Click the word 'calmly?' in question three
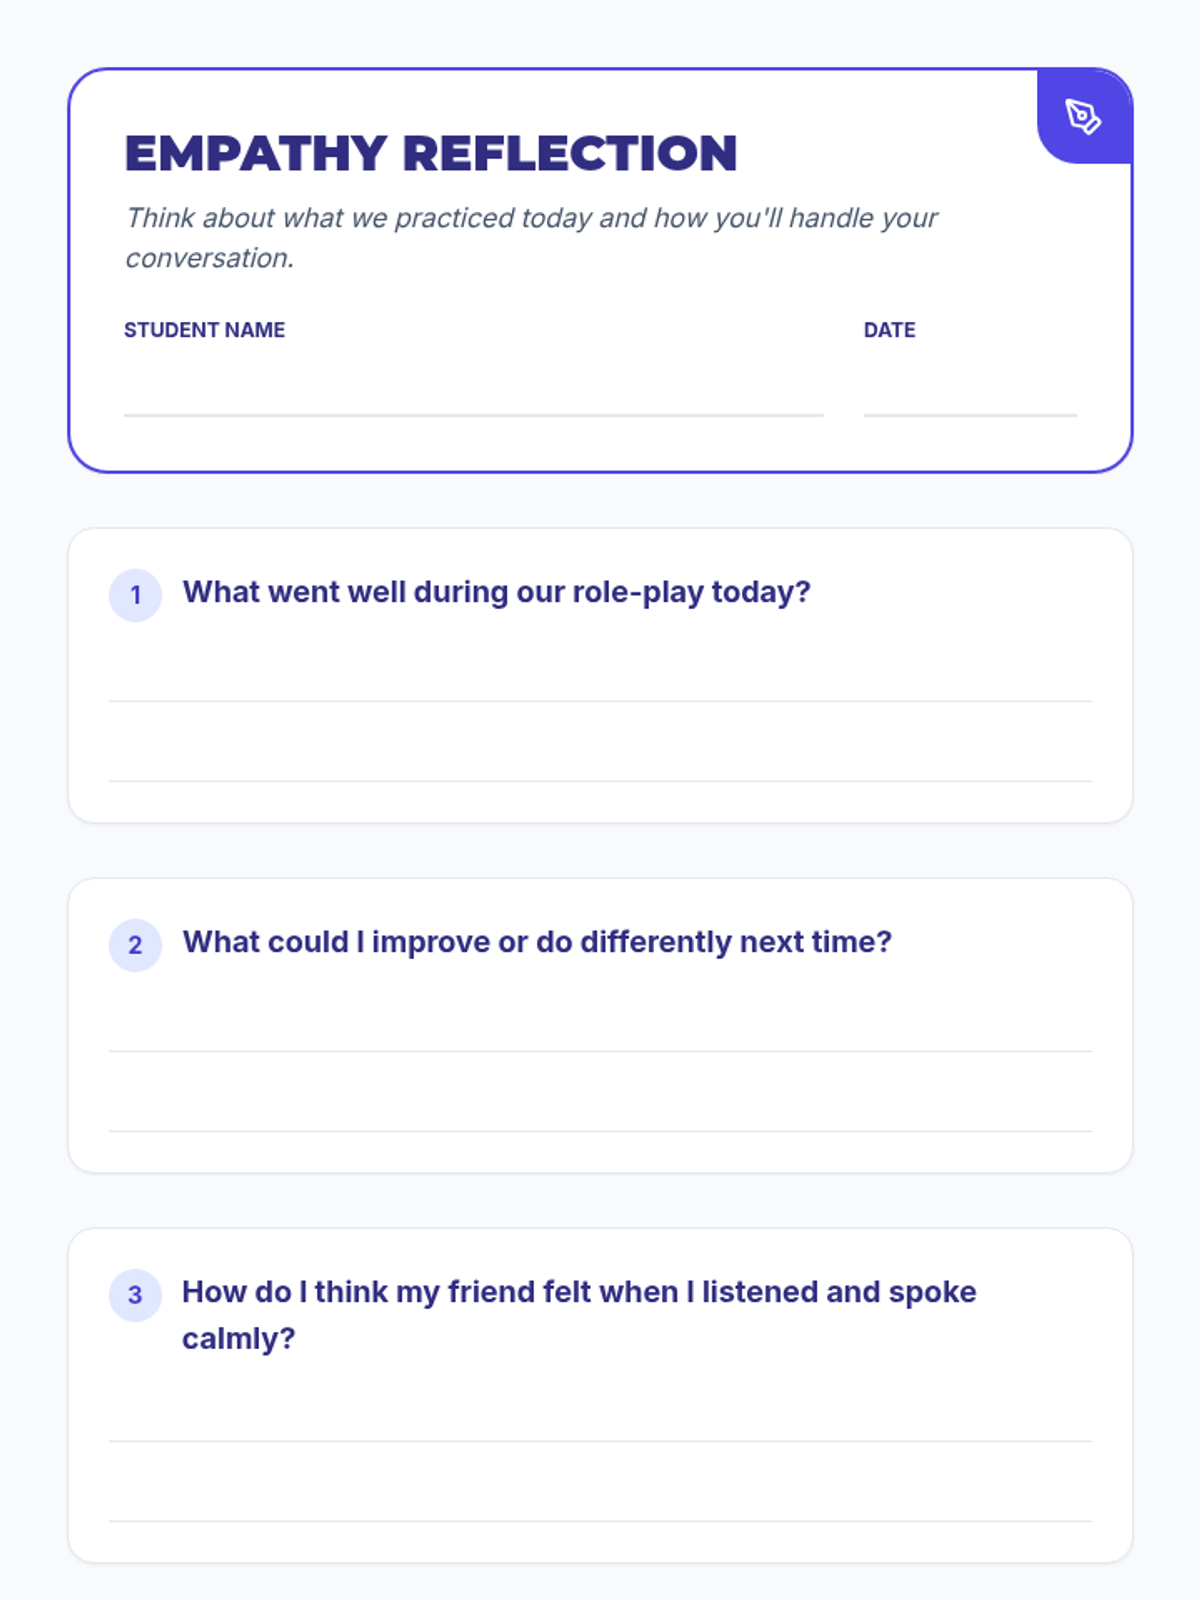Screen dimensions: 1200x1600 tap(238, 1339)
